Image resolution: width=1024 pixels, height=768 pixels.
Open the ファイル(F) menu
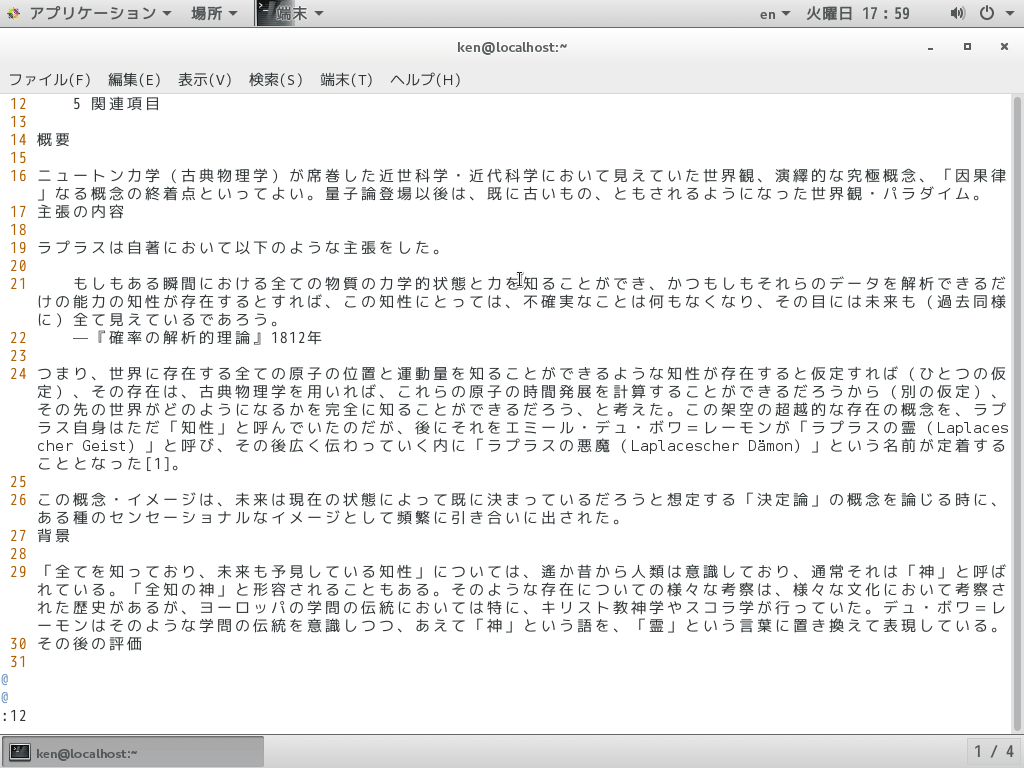pyautogui.click(x=50, y=80)
